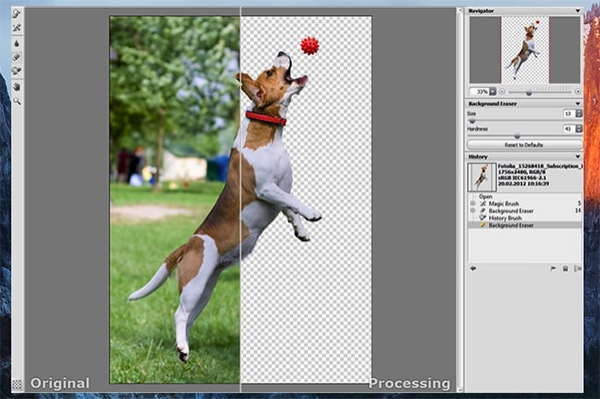This screenshot has height=399, width=600.
Task: Open the 33% zoom level dropdown
Action: tap(493, 91)
